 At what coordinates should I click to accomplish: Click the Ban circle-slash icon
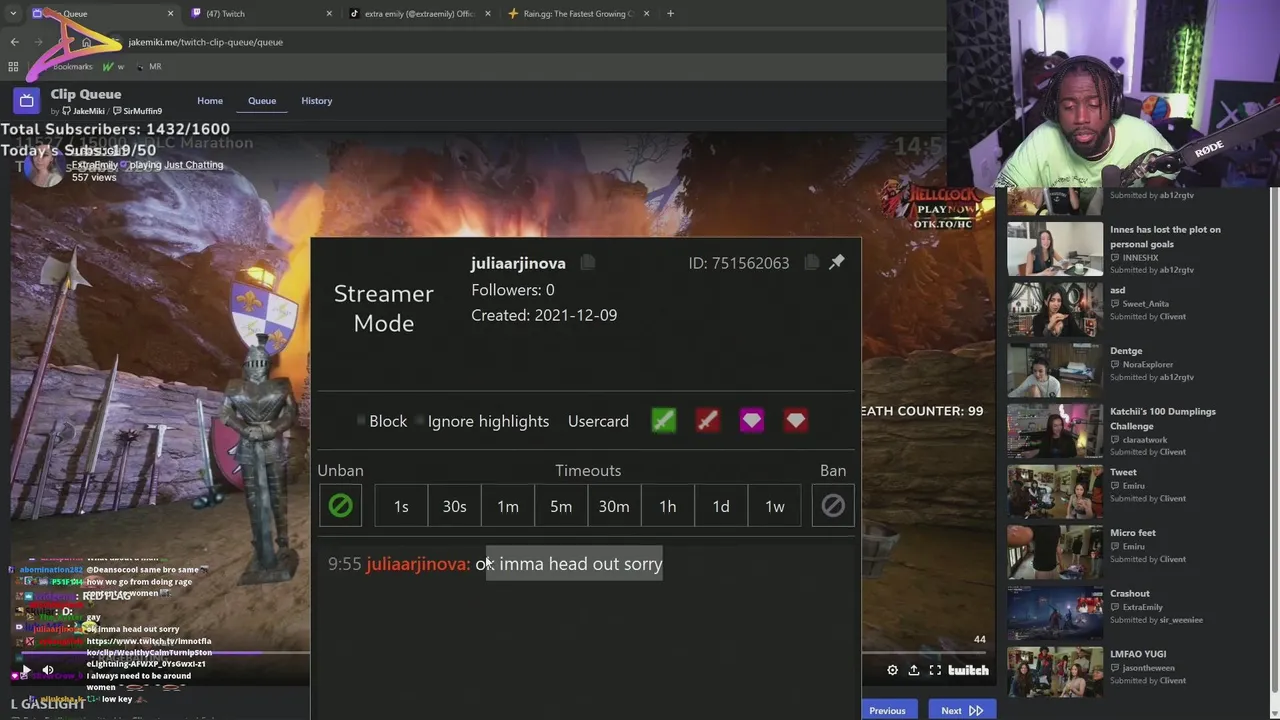[x=833, y=506]
